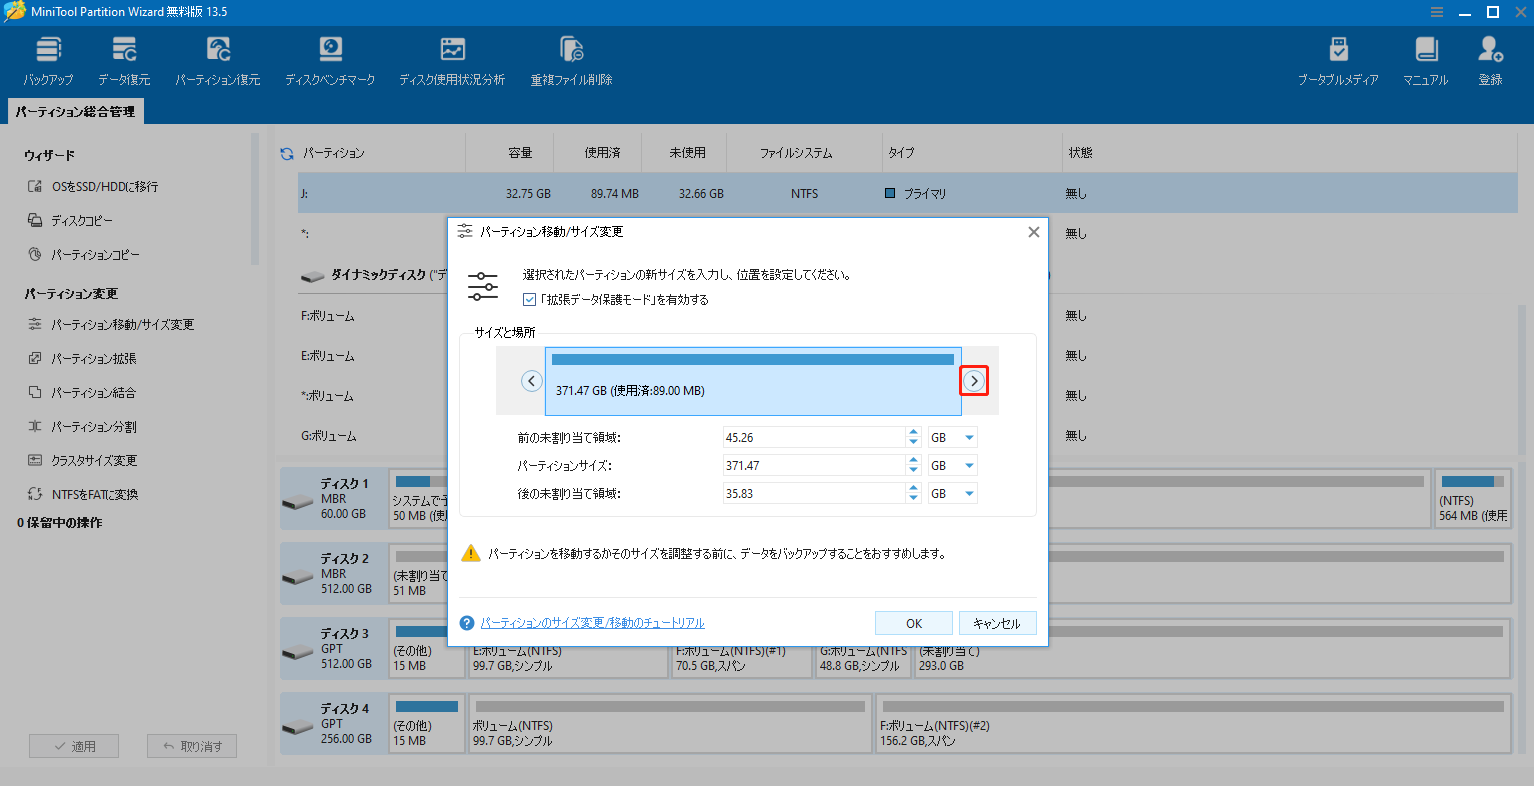Screen dimensions: 1534x786
Task: Open the GB unit dropdown for パーティションサイズ
Action: (952, 464)
